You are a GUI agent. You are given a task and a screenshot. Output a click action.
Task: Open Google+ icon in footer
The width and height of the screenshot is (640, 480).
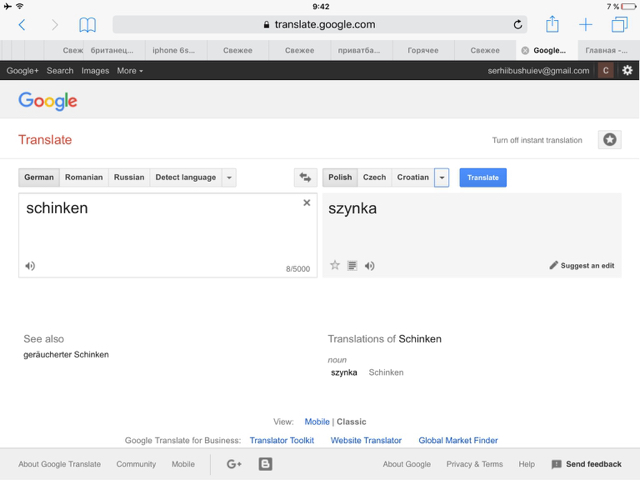point(234,464)
